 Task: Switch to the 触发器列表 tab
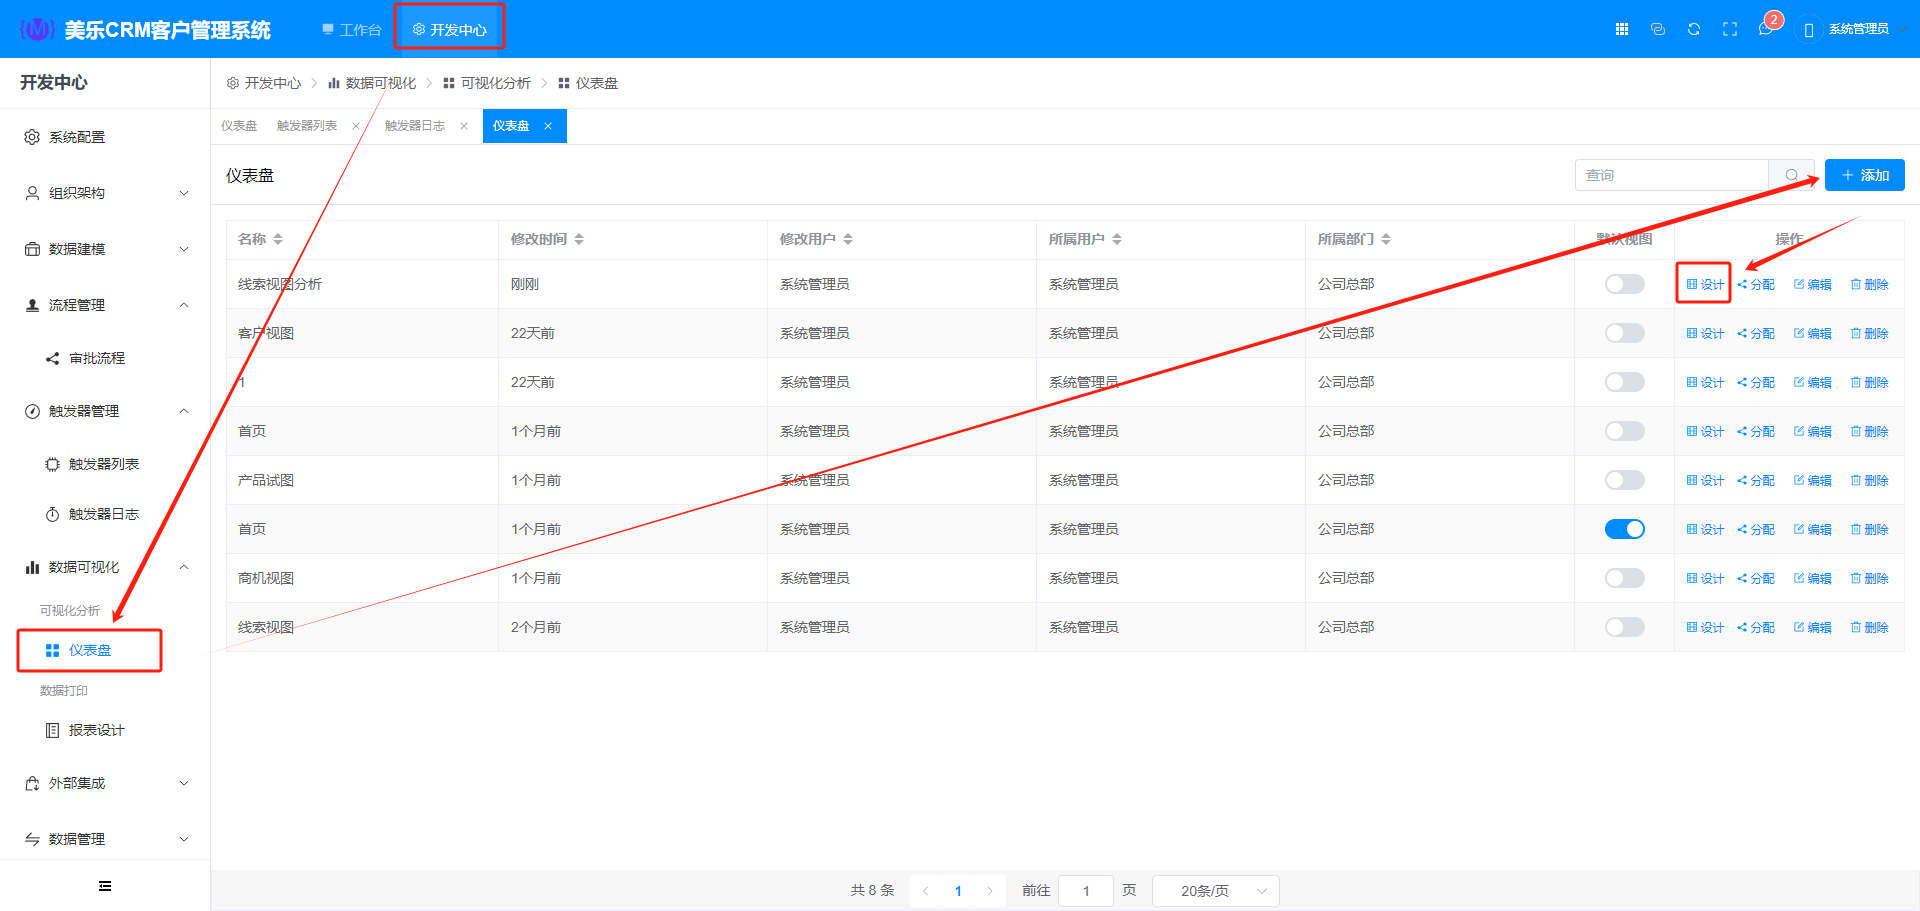pyautogui.click(x=307, y=126)
